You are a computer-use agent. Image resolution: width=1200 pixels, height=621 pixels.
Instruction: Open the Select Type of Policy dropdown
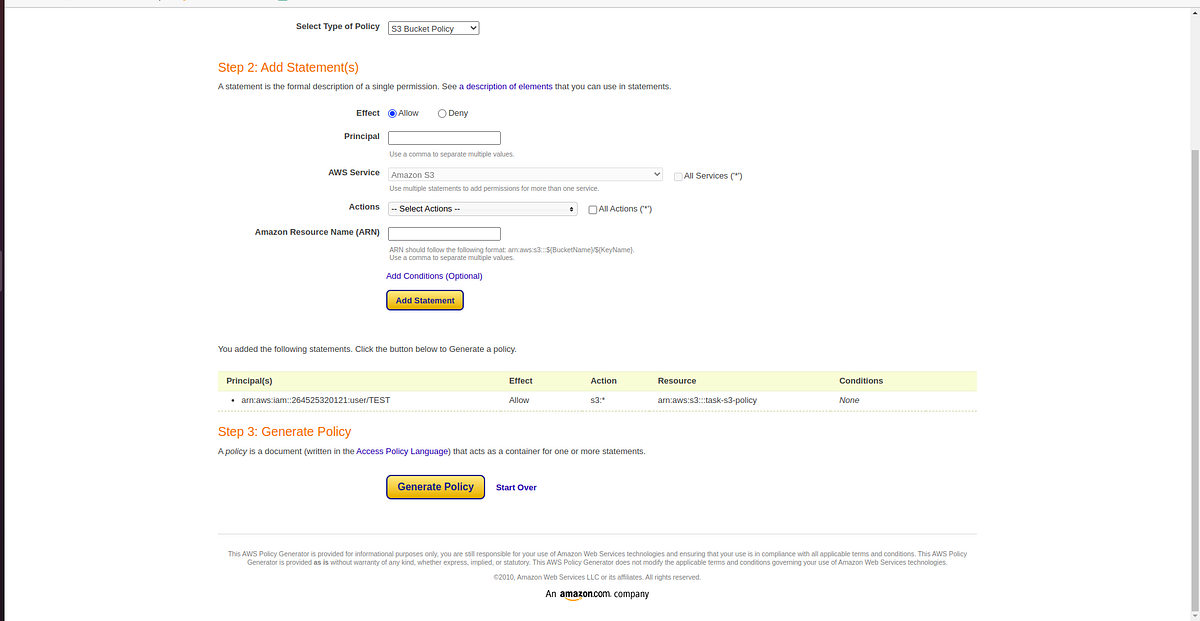pos(432,28)
